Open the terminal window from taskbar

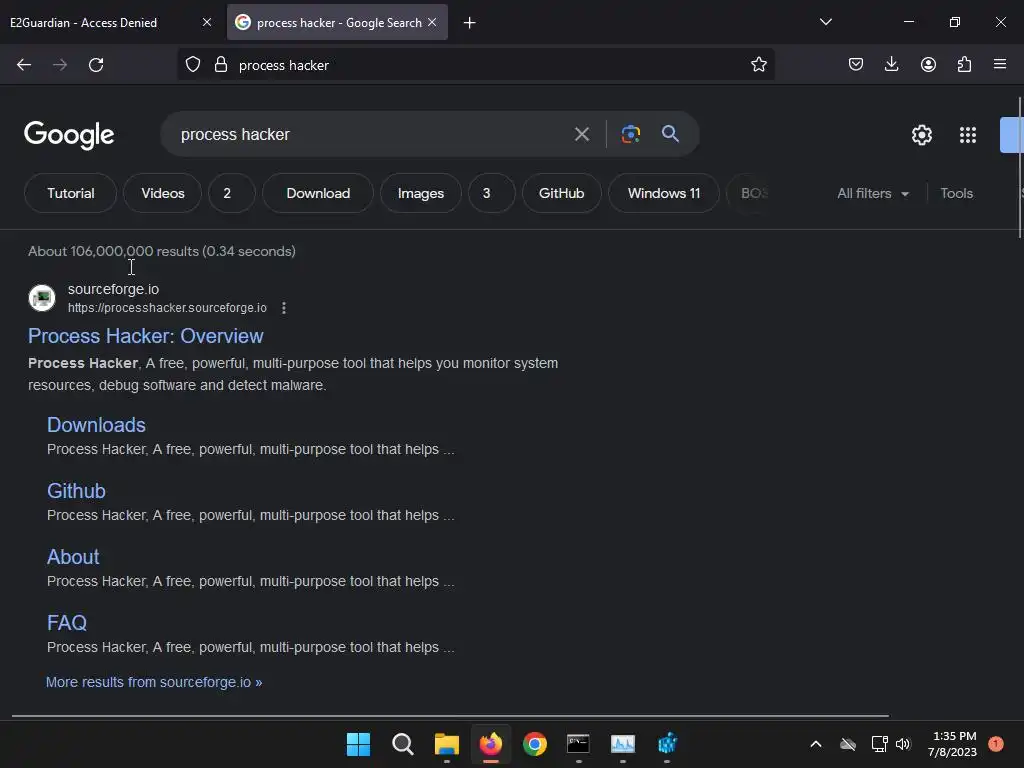(579, 744)
